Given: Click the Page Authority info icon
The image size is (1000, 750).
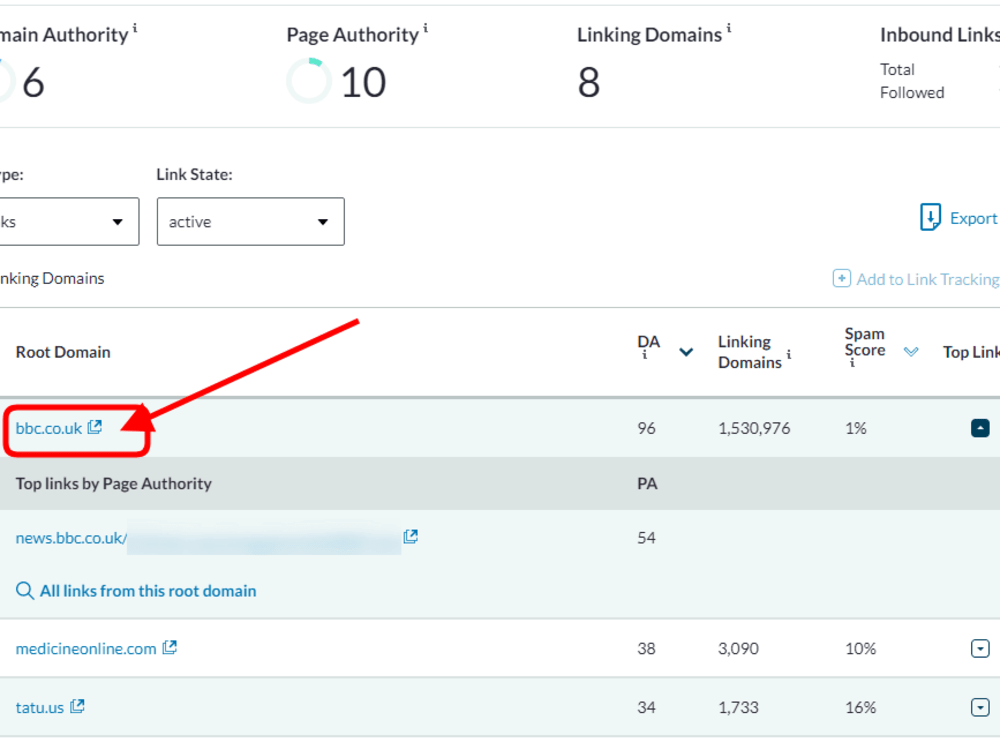Looking at the screenshot, I should [425, 27].
